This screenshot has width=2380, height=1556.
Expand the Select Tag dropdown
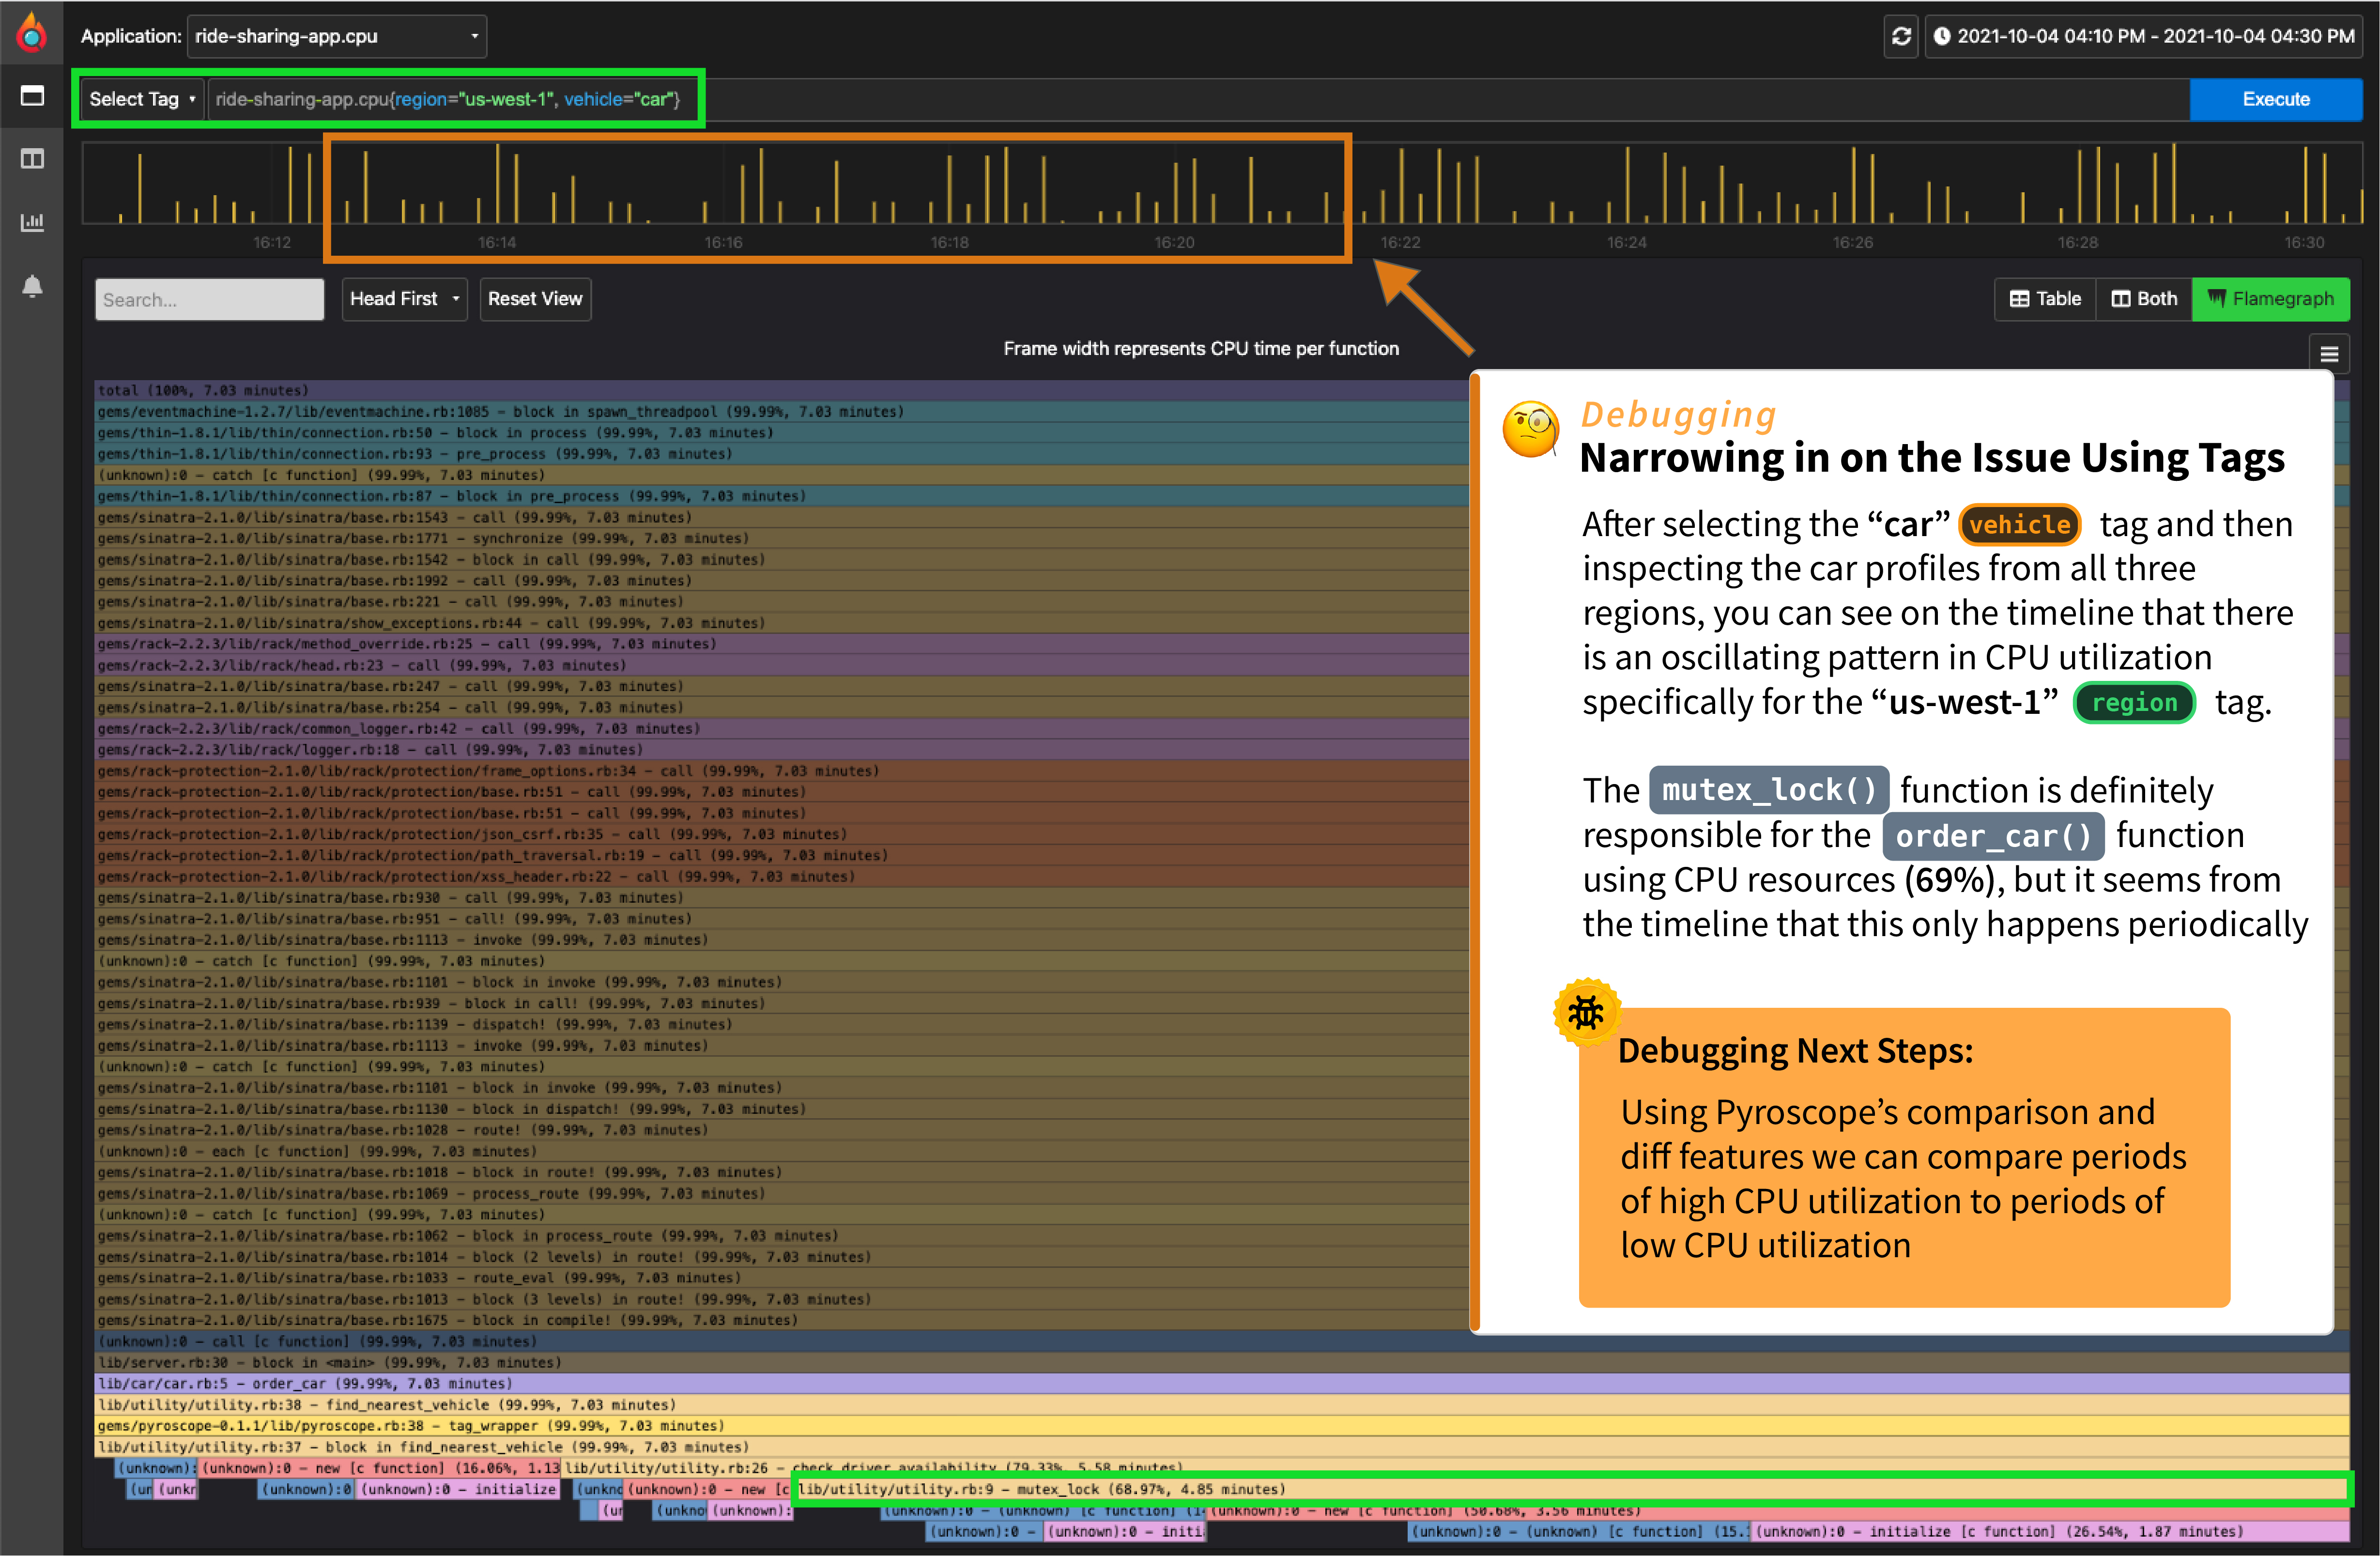[141, 99]
